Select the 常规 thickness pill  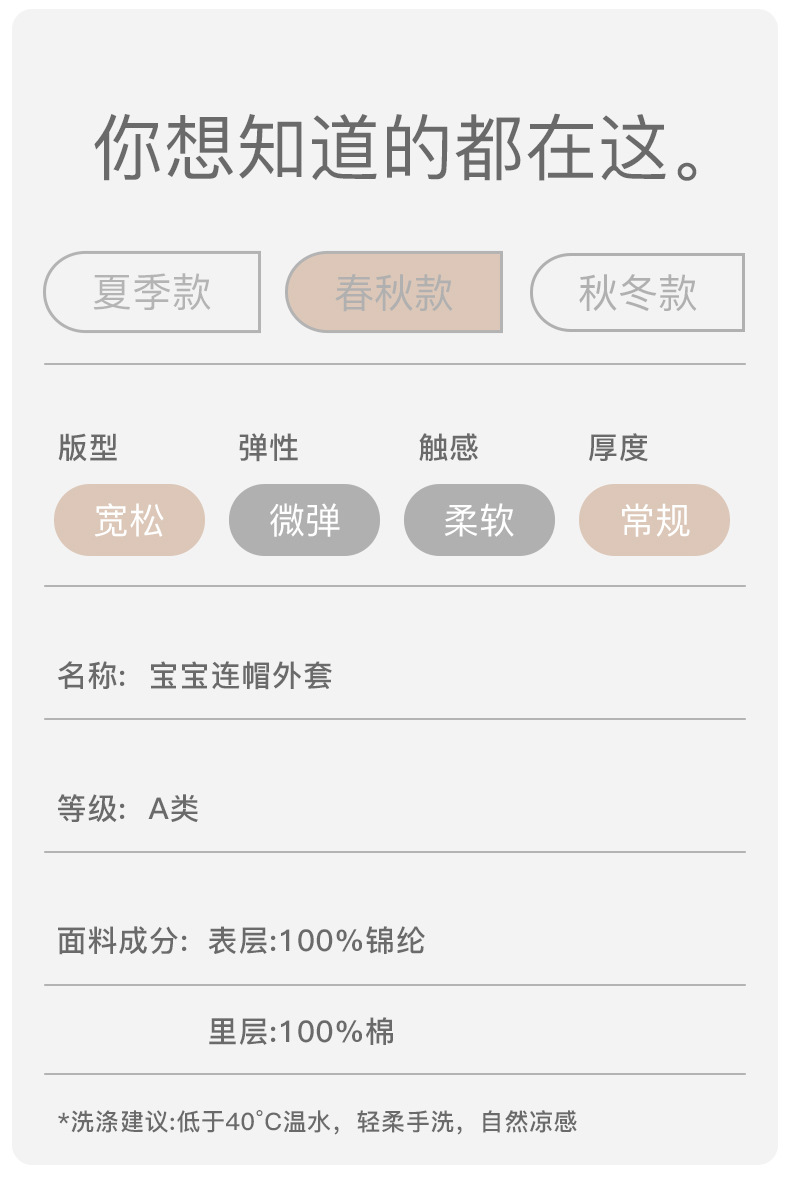tap(654, 520)
